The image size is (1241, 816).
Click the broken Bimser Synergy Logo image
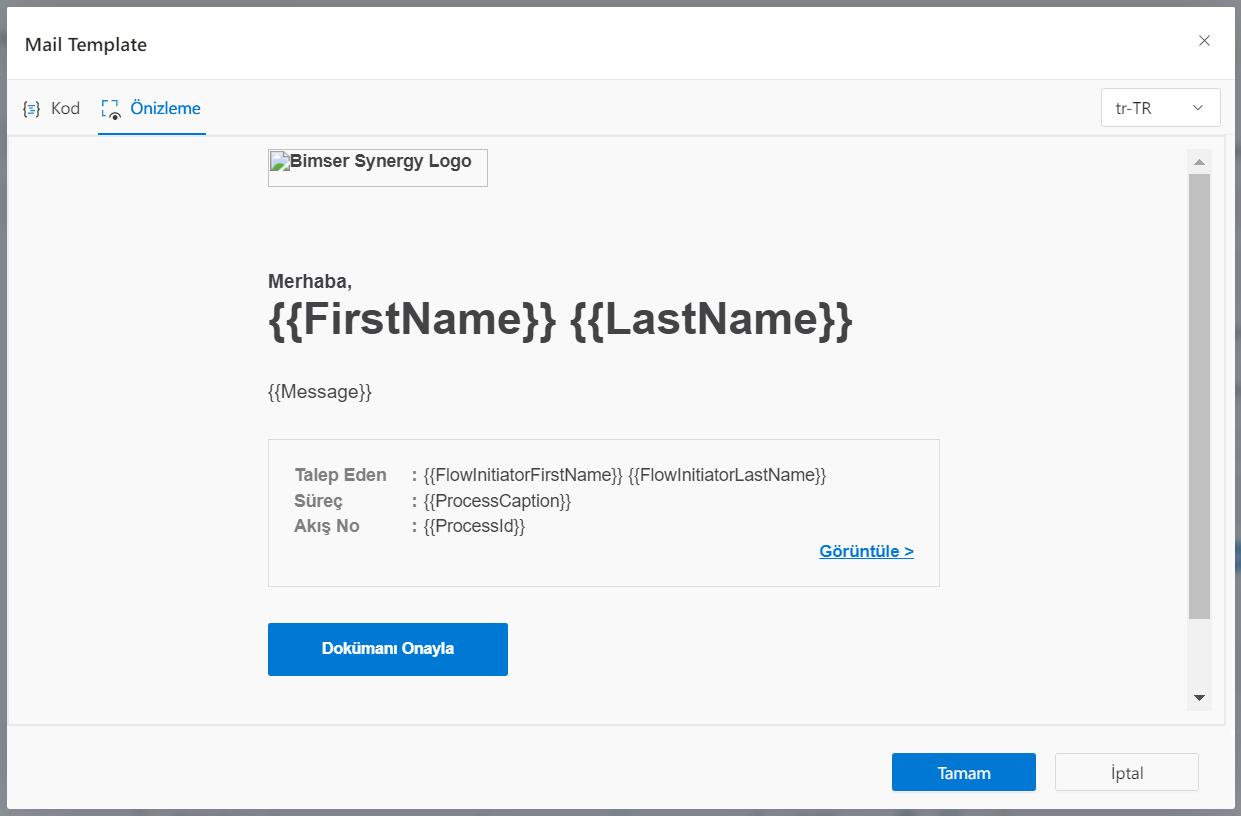pyautogui.click(x=377, y=167)
